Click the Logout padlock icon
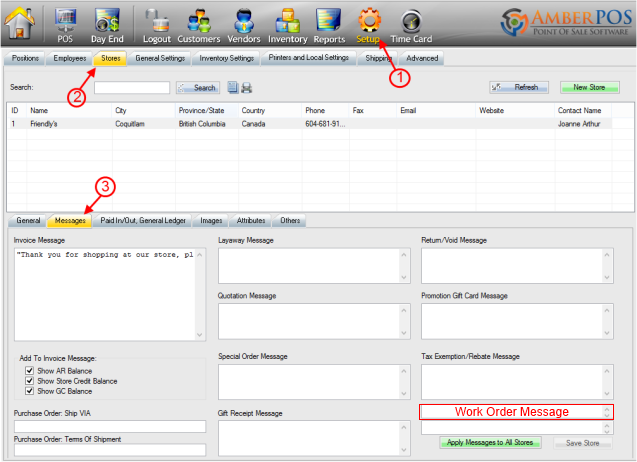 [x=157, y=25]
